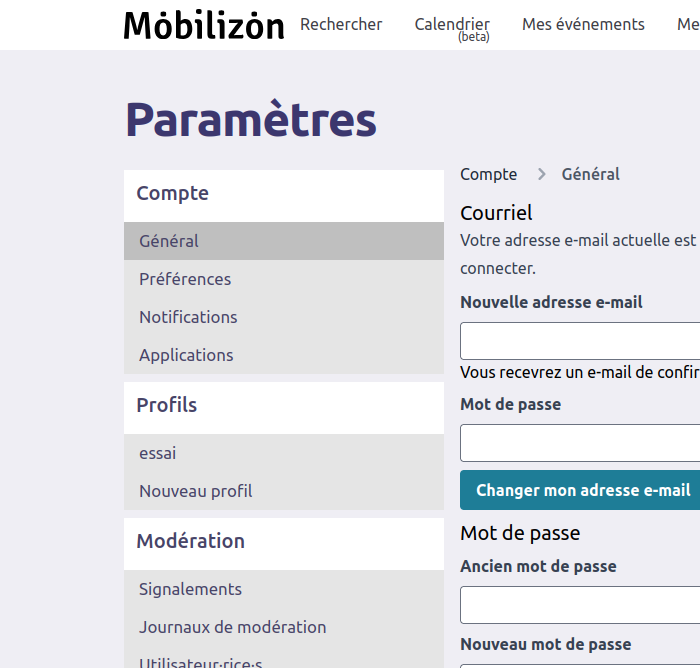Click Nouveau profil in sidebar
Screen dimensions: 700x668
click(196, 491)
